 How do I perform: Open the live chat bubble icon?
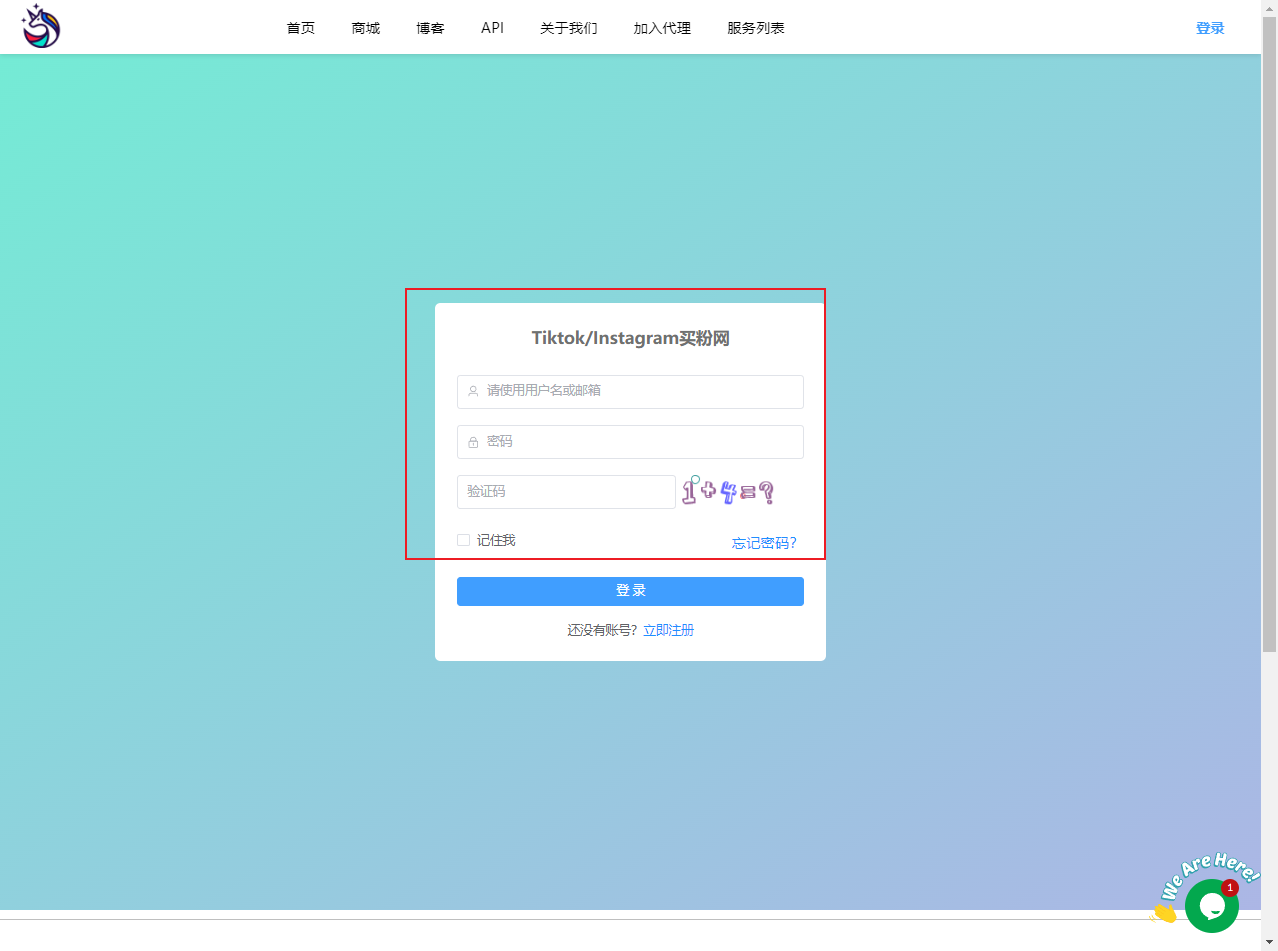[x=1211, y=906]
